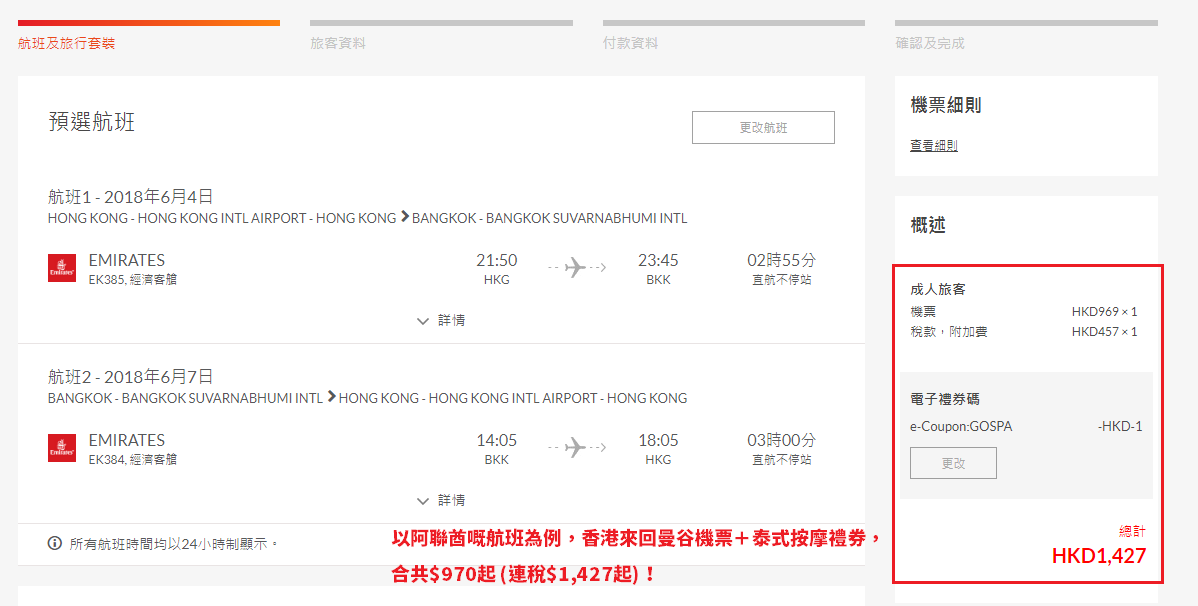Image resolution: width=1198 pixels, height=606 pixels.
Task: Click the EK384, 經濟客艙 text
Action: pos(133,460)
